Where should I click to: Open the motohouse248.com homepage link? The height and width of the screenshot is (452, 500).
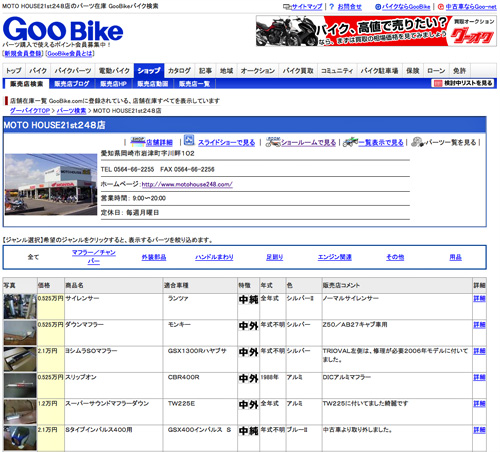coord(187,184)
